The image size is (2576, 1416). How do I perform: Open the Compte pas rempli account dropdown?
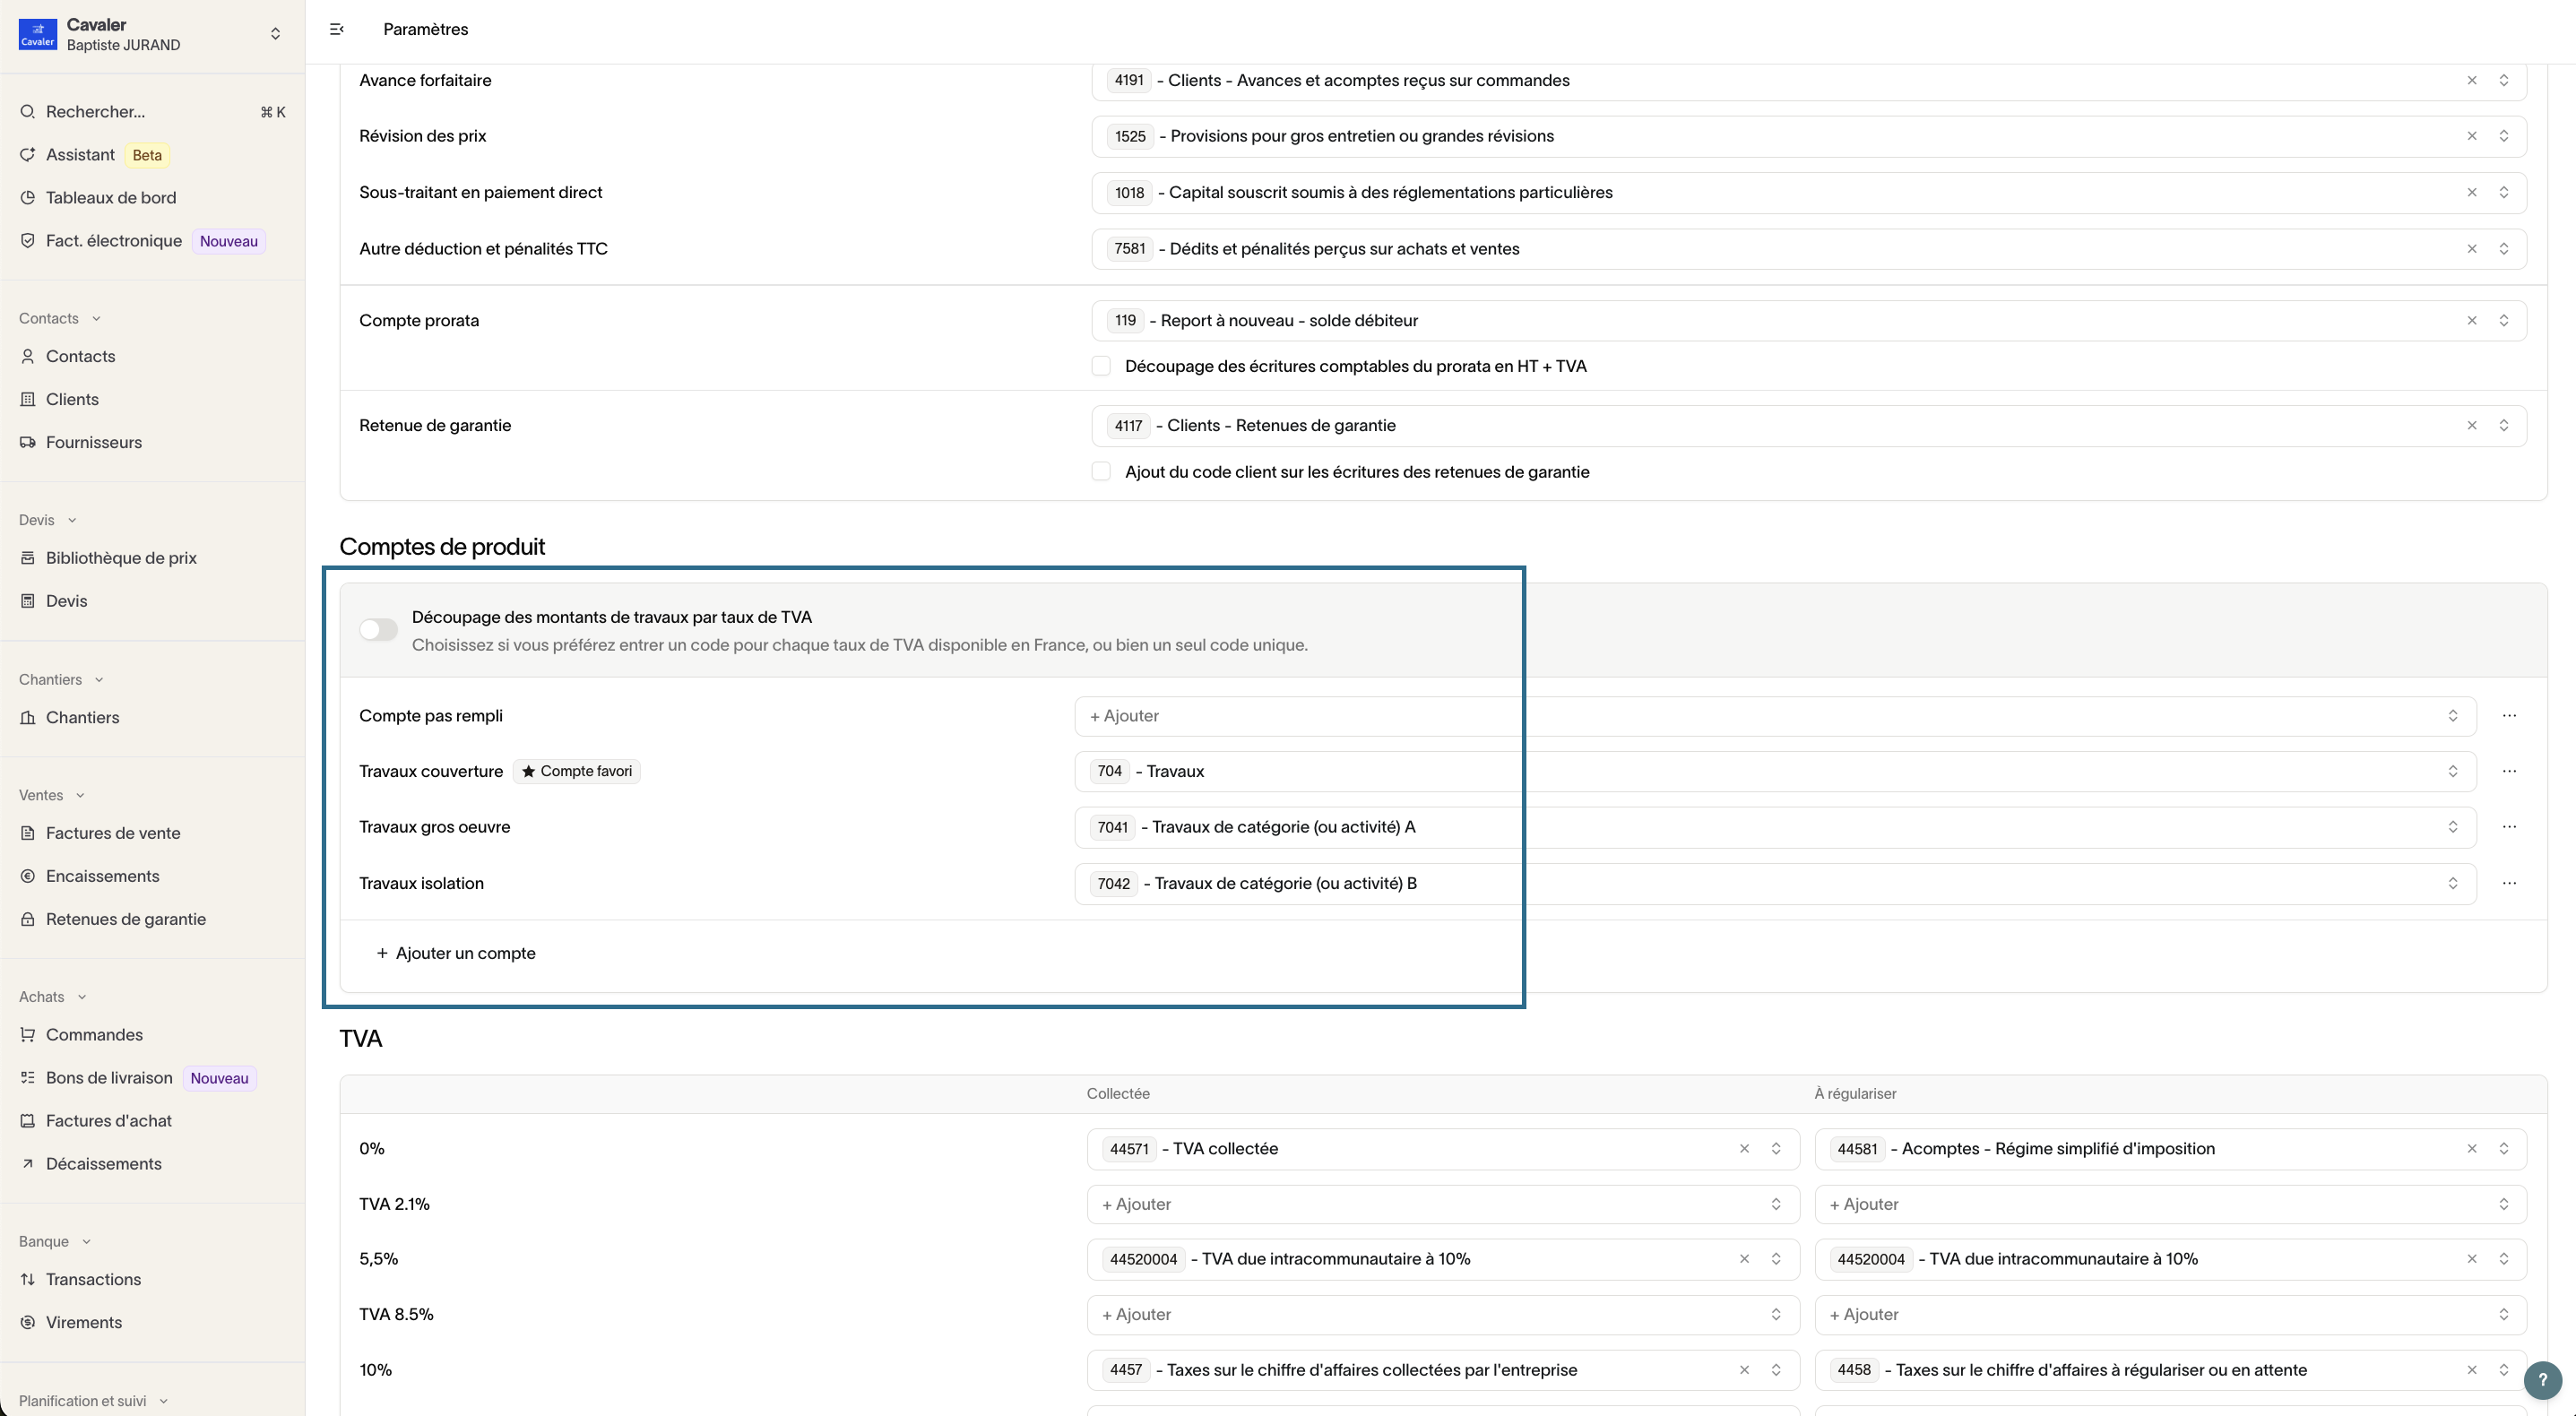click(x=1775, y=716)
